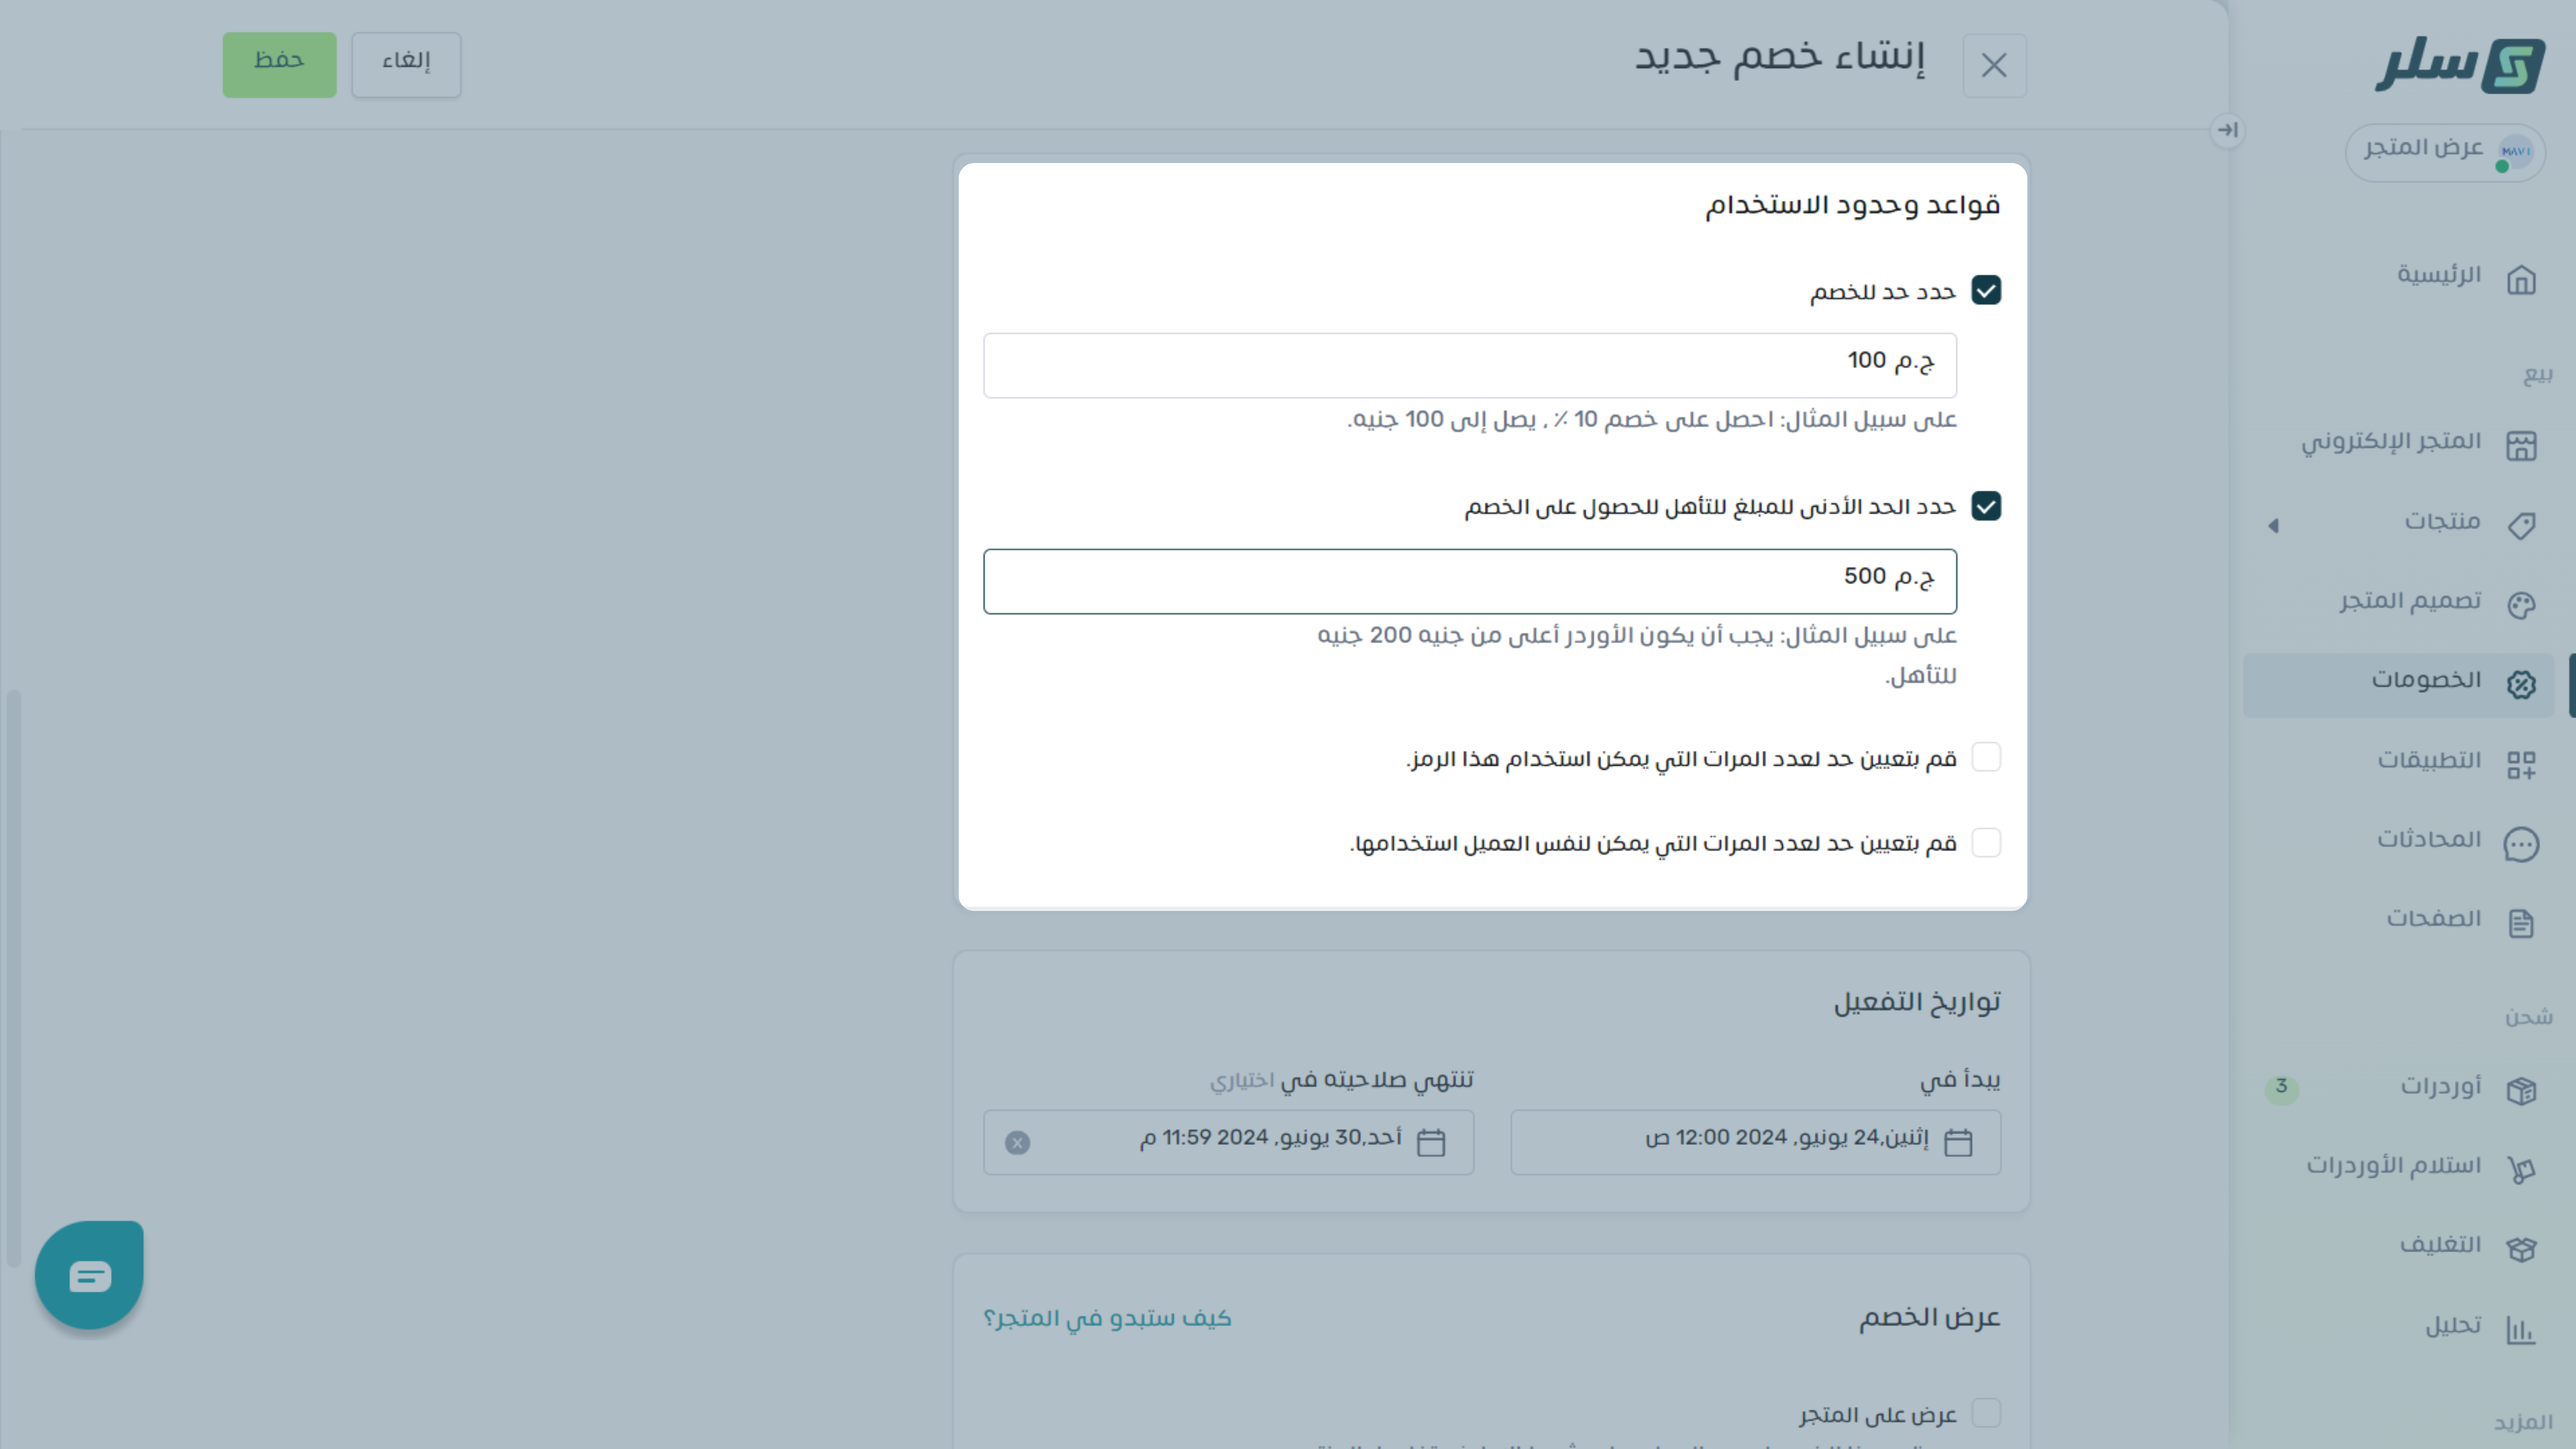The width and height of the screenshot is (2576, 1449).
Task: Click the التطبيقات apps grid icon
Action: coord(2521,765)
